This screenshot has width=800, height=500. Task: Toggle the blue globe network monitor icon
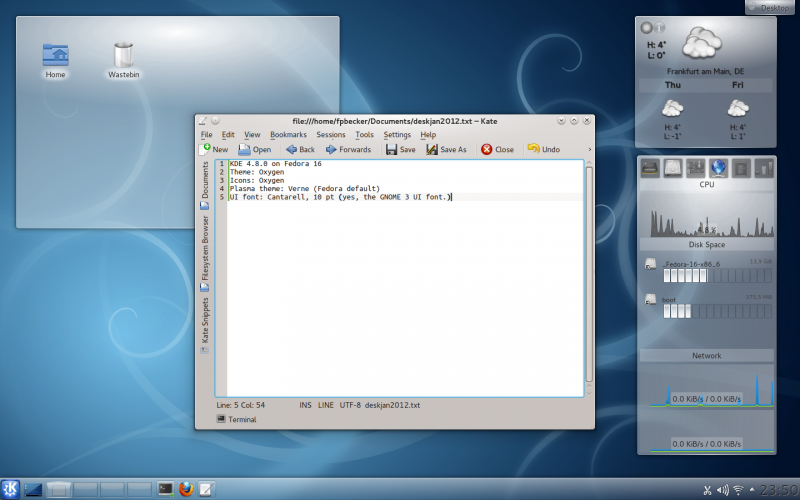(718, 168)
